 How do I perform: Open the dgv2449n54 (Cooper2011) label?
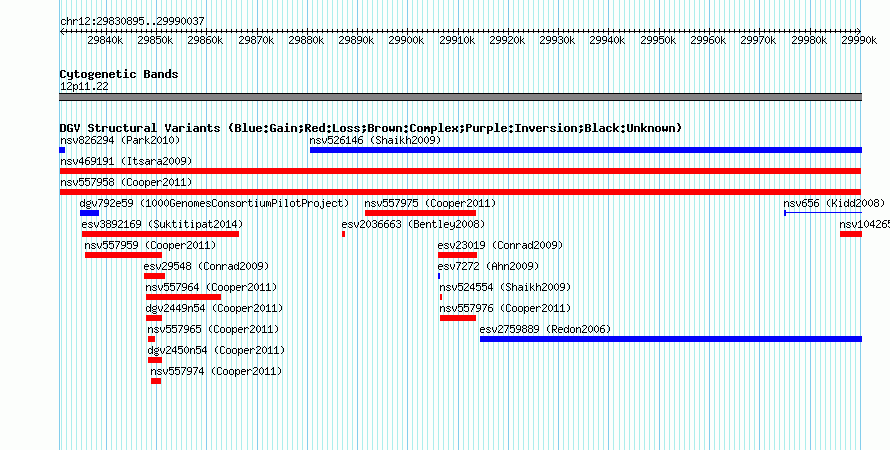coord(214,308)
